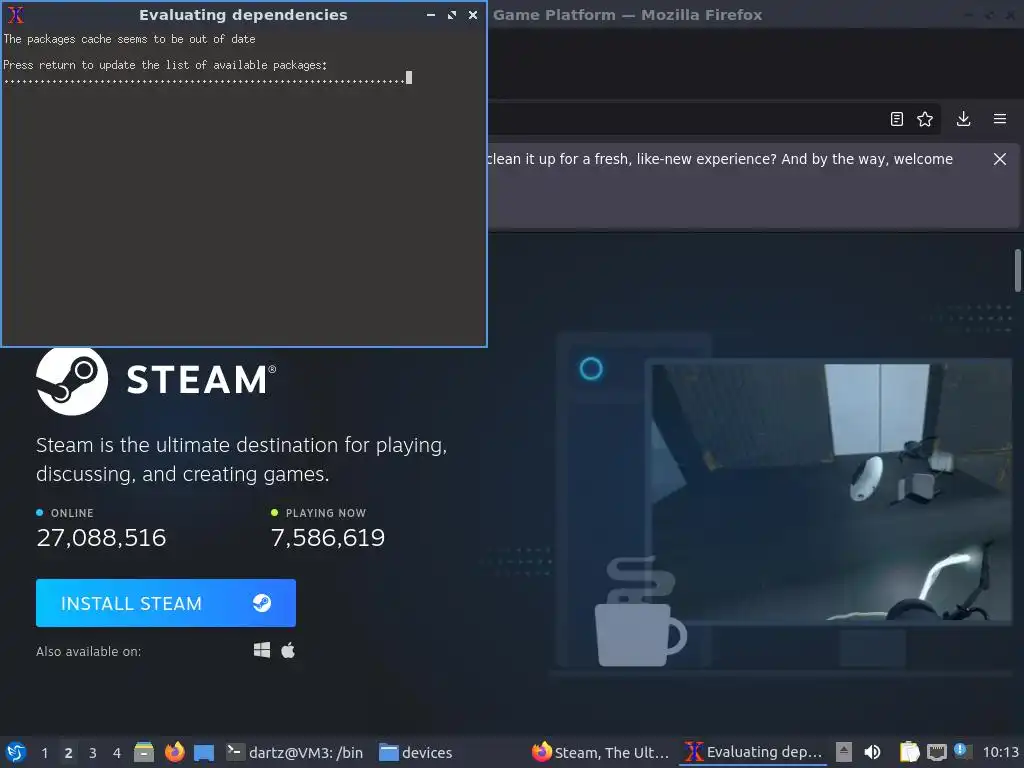The image size is (1024, 768).
Task: Open the Firefox hamburger menu
Action: click(1000, 119)
